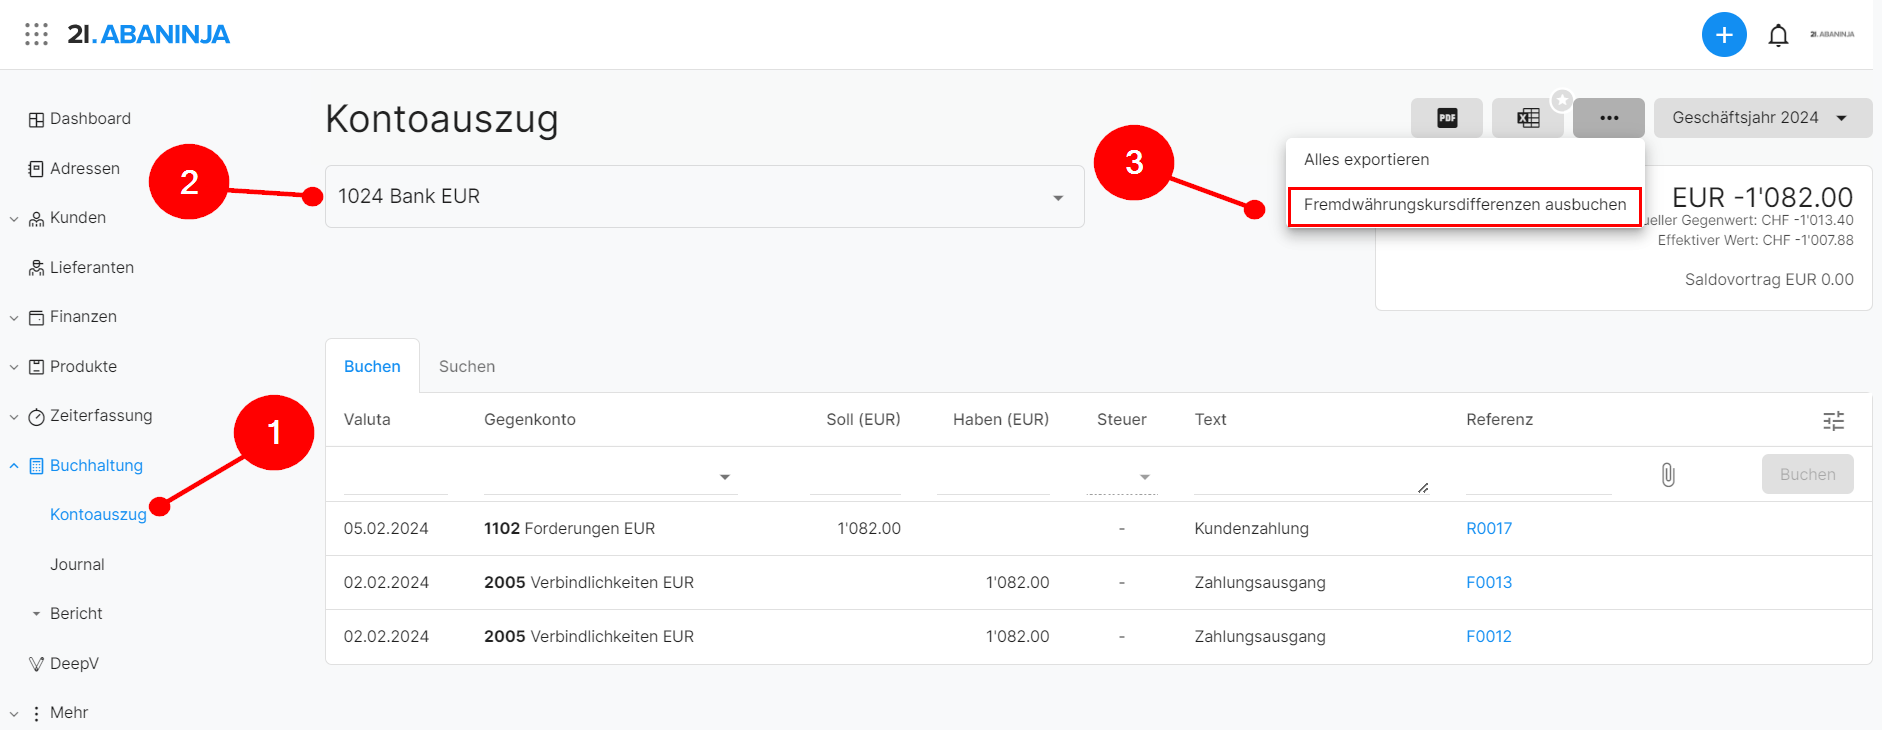Click the Valuta date input field
This screenshot has width=1882, height=730.
click(x=395, y=477)
